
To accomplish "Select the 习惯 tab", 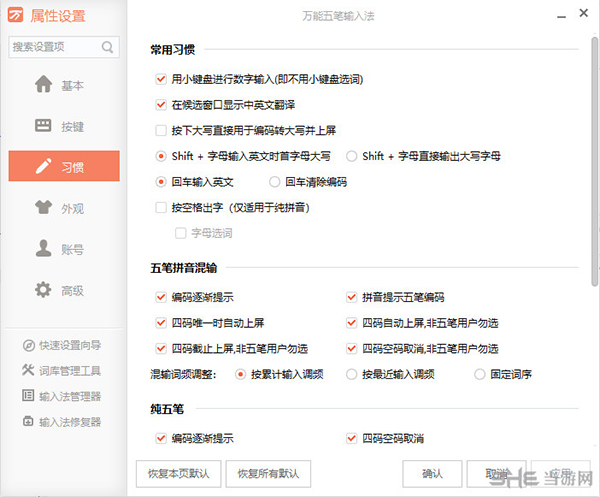I will pos(64,166).
